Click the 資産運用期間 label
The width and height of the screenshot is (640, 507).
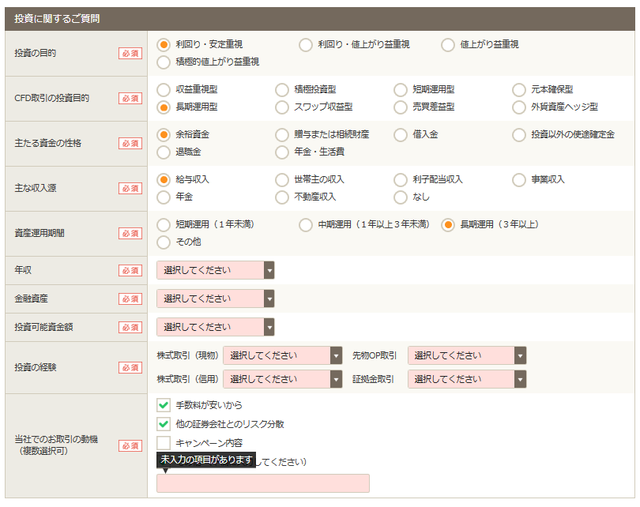pyautogui.click(x=39, y=233)
